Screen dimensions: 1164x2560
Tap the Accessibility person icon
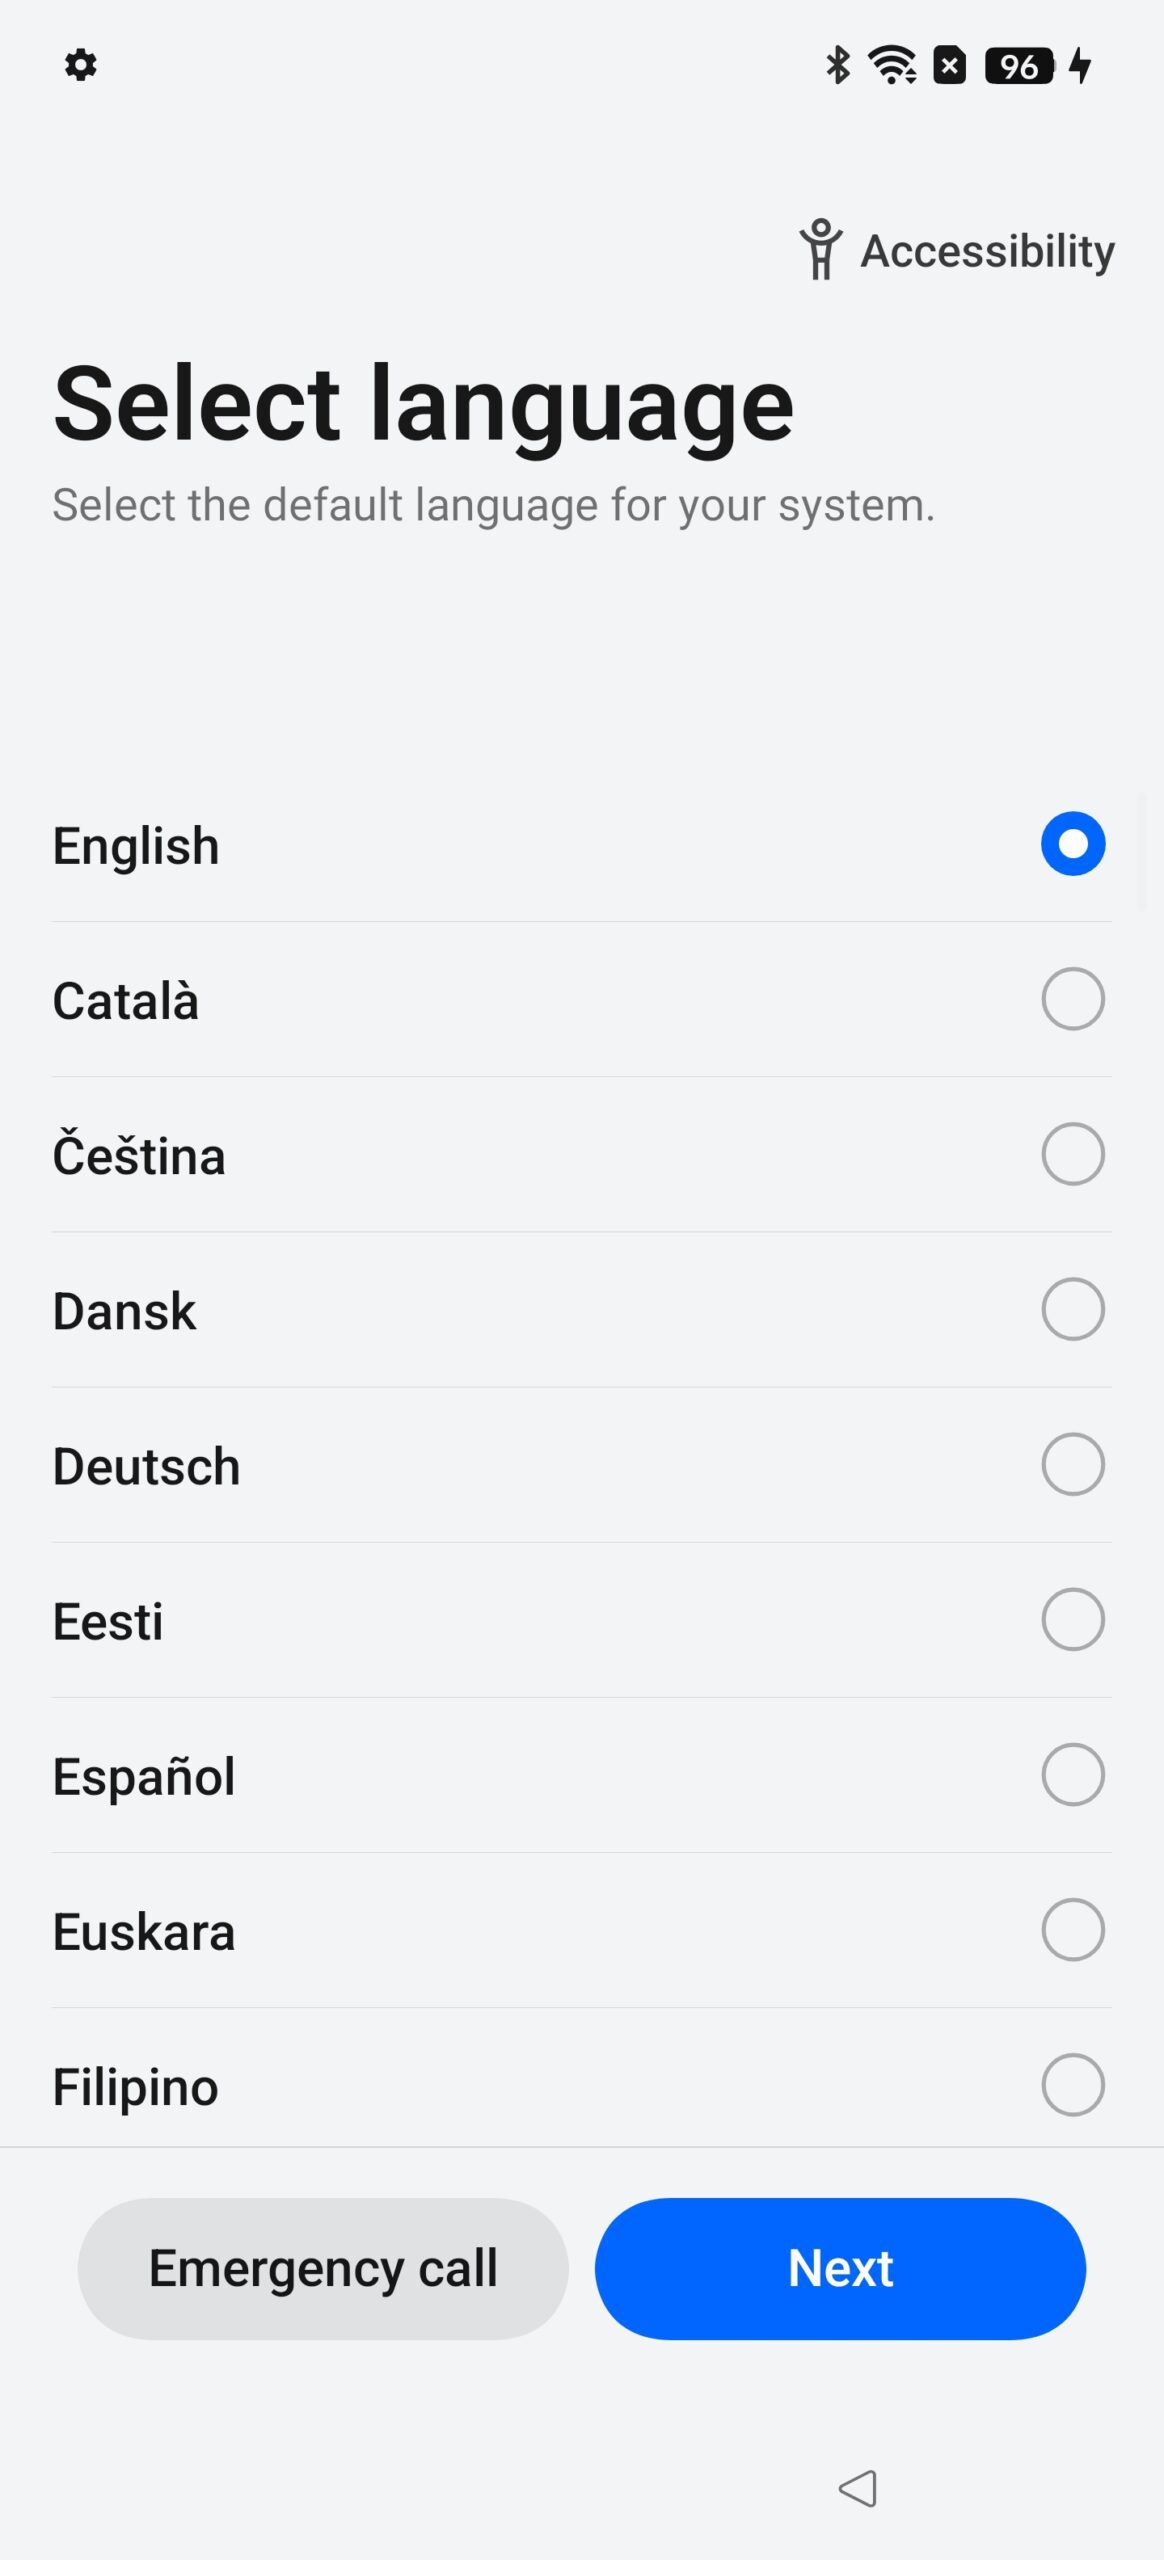(x=821, y=250)
